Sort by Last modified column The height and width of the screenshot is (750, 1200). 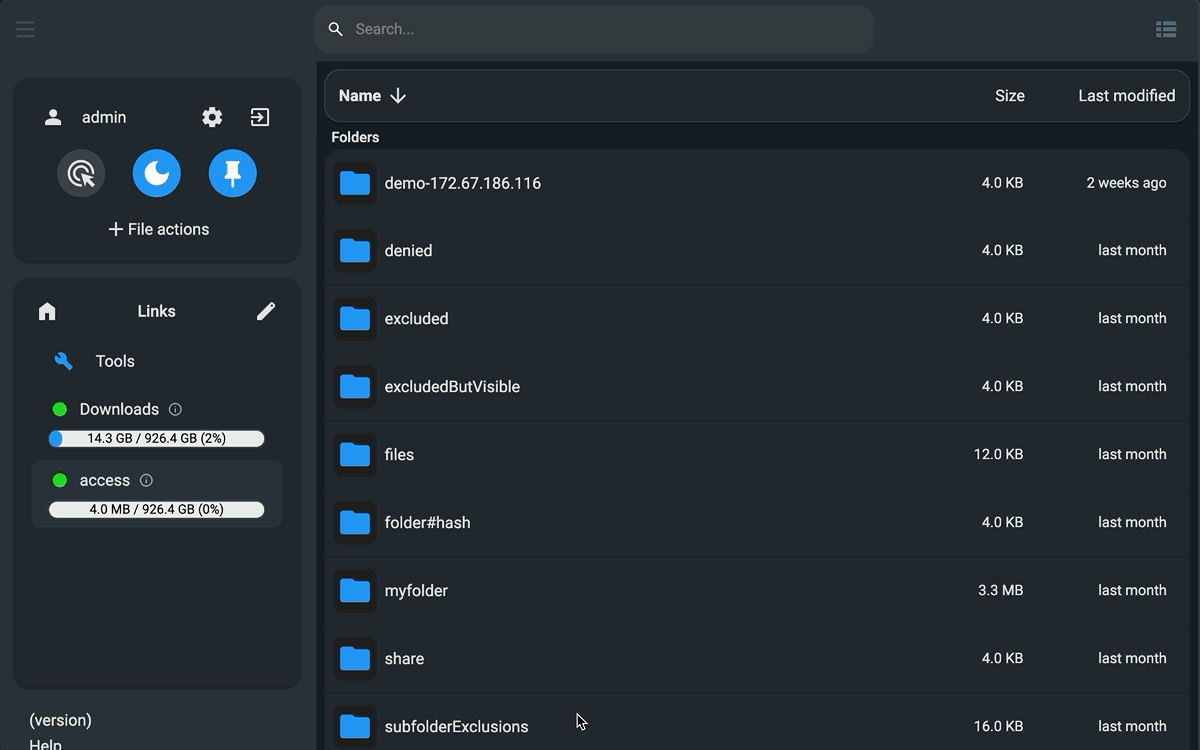(1126, 96)
